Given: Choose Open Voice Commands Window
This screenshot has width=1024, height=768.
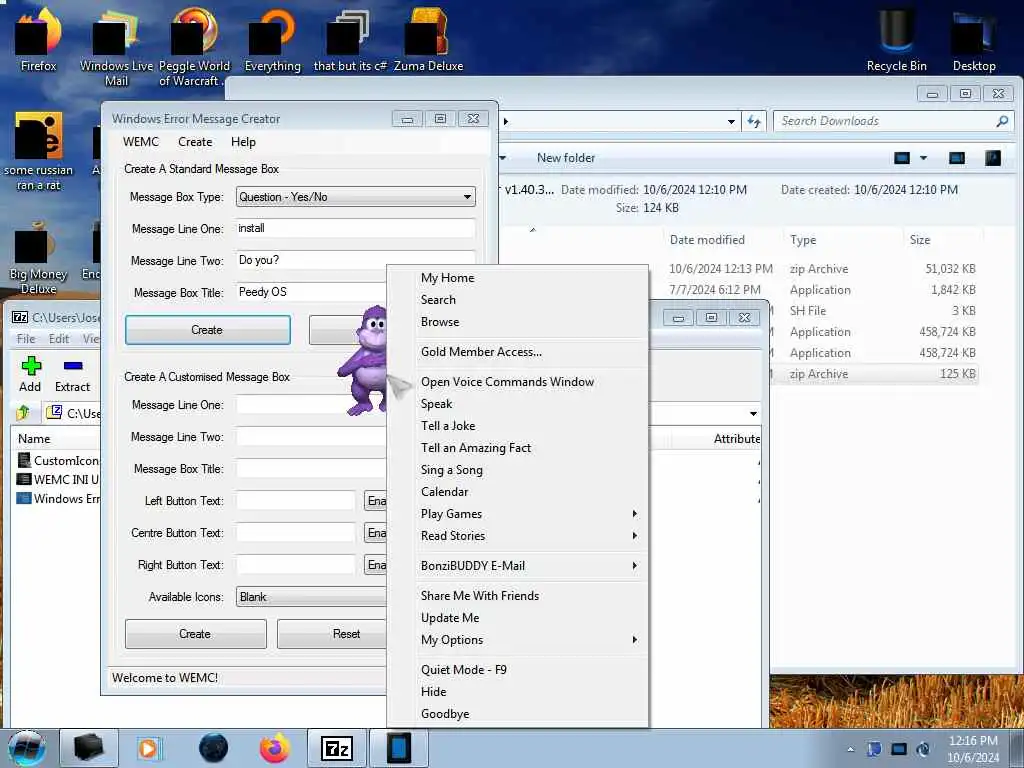Looking at the screenshot, I should tap(519, 381).
